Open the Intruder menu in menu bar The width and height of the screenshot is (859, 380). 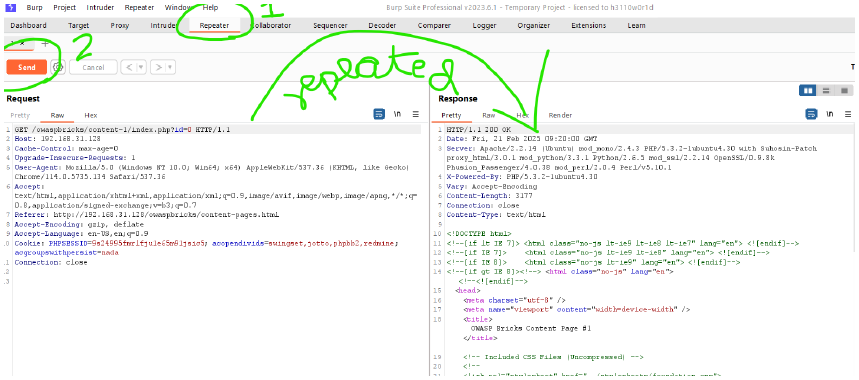click(100, 8)
